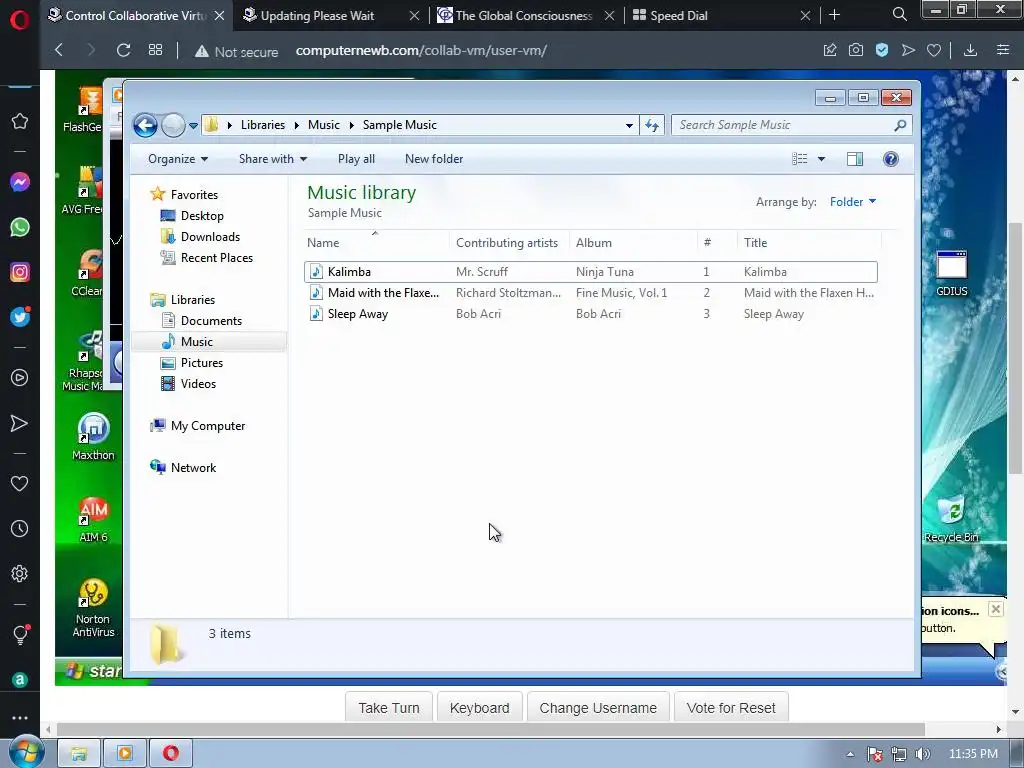The width and height of the screenshot is (1024, 768).
Task: Open Easy Setup menu icon
Action: point(1003,50)
